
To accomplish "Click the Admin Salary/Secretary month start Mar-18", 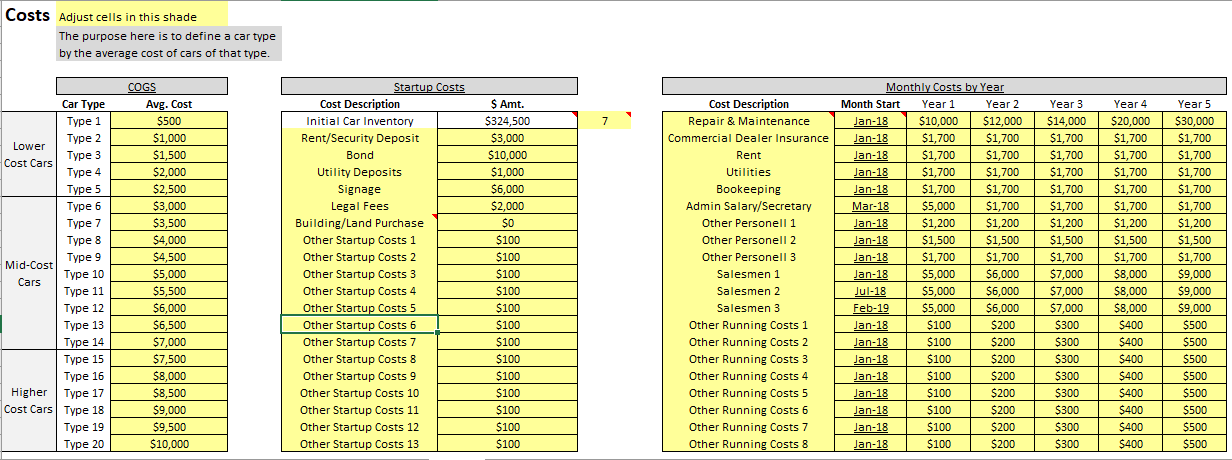I will [x=871, y=206].
